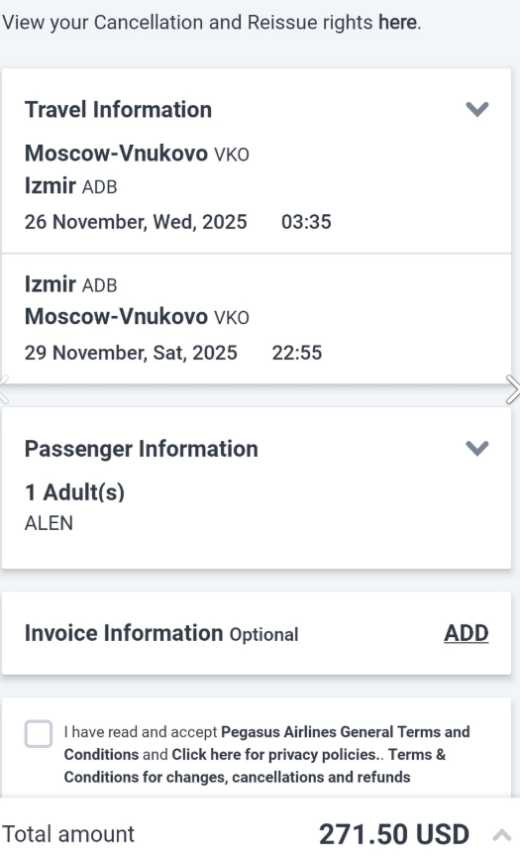
Task: Open Pegasus Airlines General Terms and Conditions
Action: tap(267, 743)
